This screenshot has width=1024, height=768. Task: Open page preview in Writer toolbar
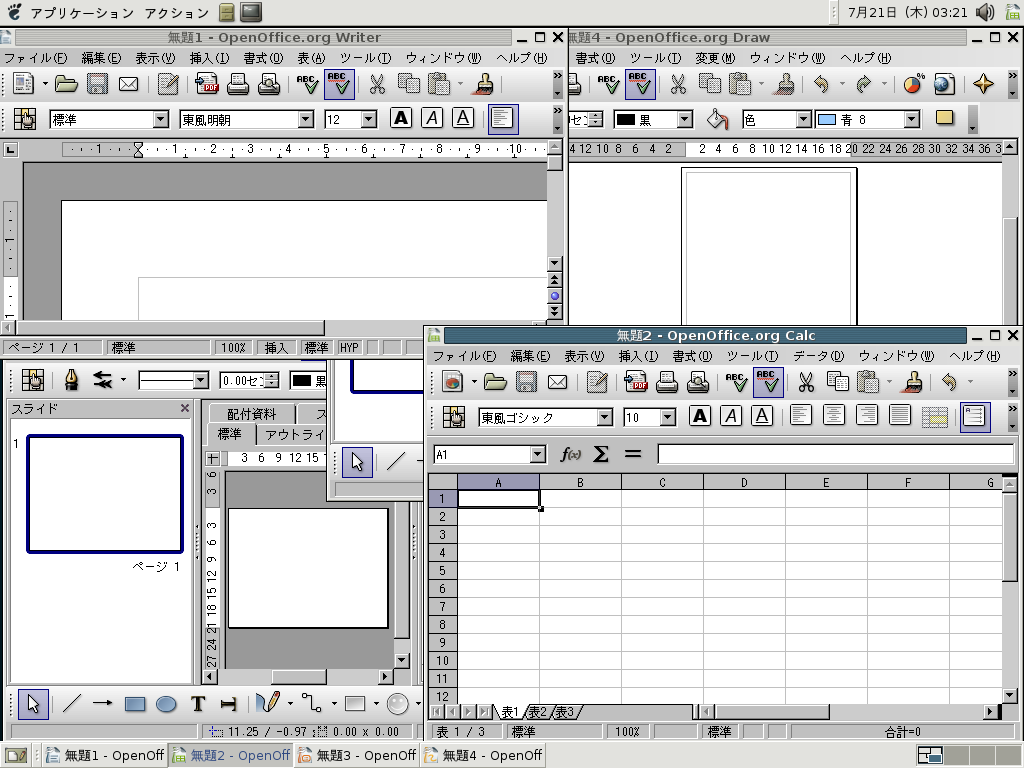[x=269, y=84]
